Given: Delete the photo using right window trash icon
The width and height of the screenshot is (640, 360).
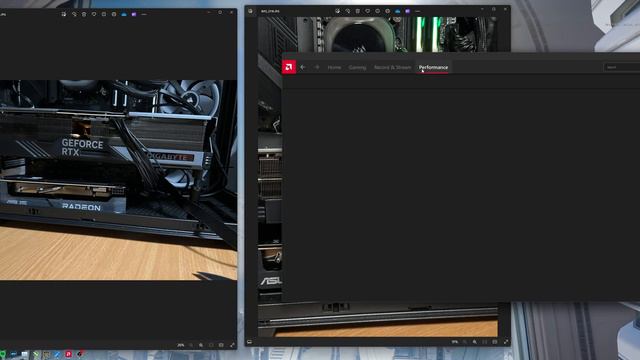Looking at the screenshot, I should (358, 11).
